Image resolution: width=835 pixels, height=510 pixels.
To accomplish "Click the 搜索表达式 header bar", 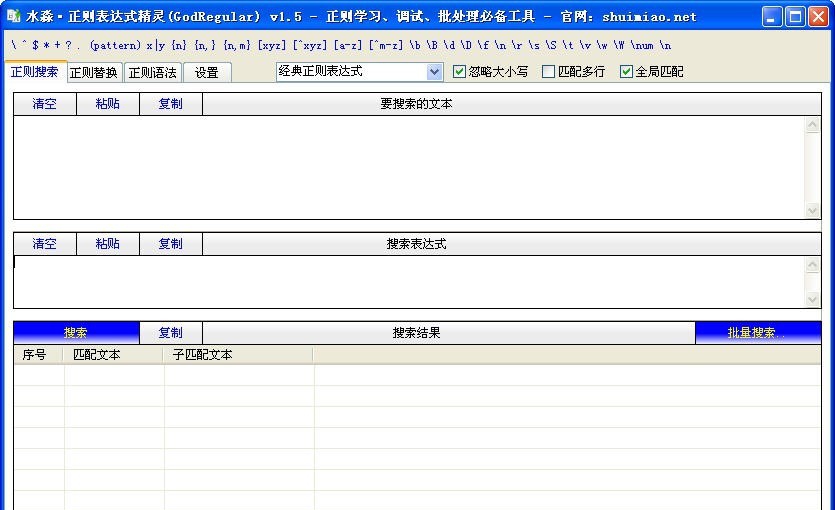I will pos(512,244).
